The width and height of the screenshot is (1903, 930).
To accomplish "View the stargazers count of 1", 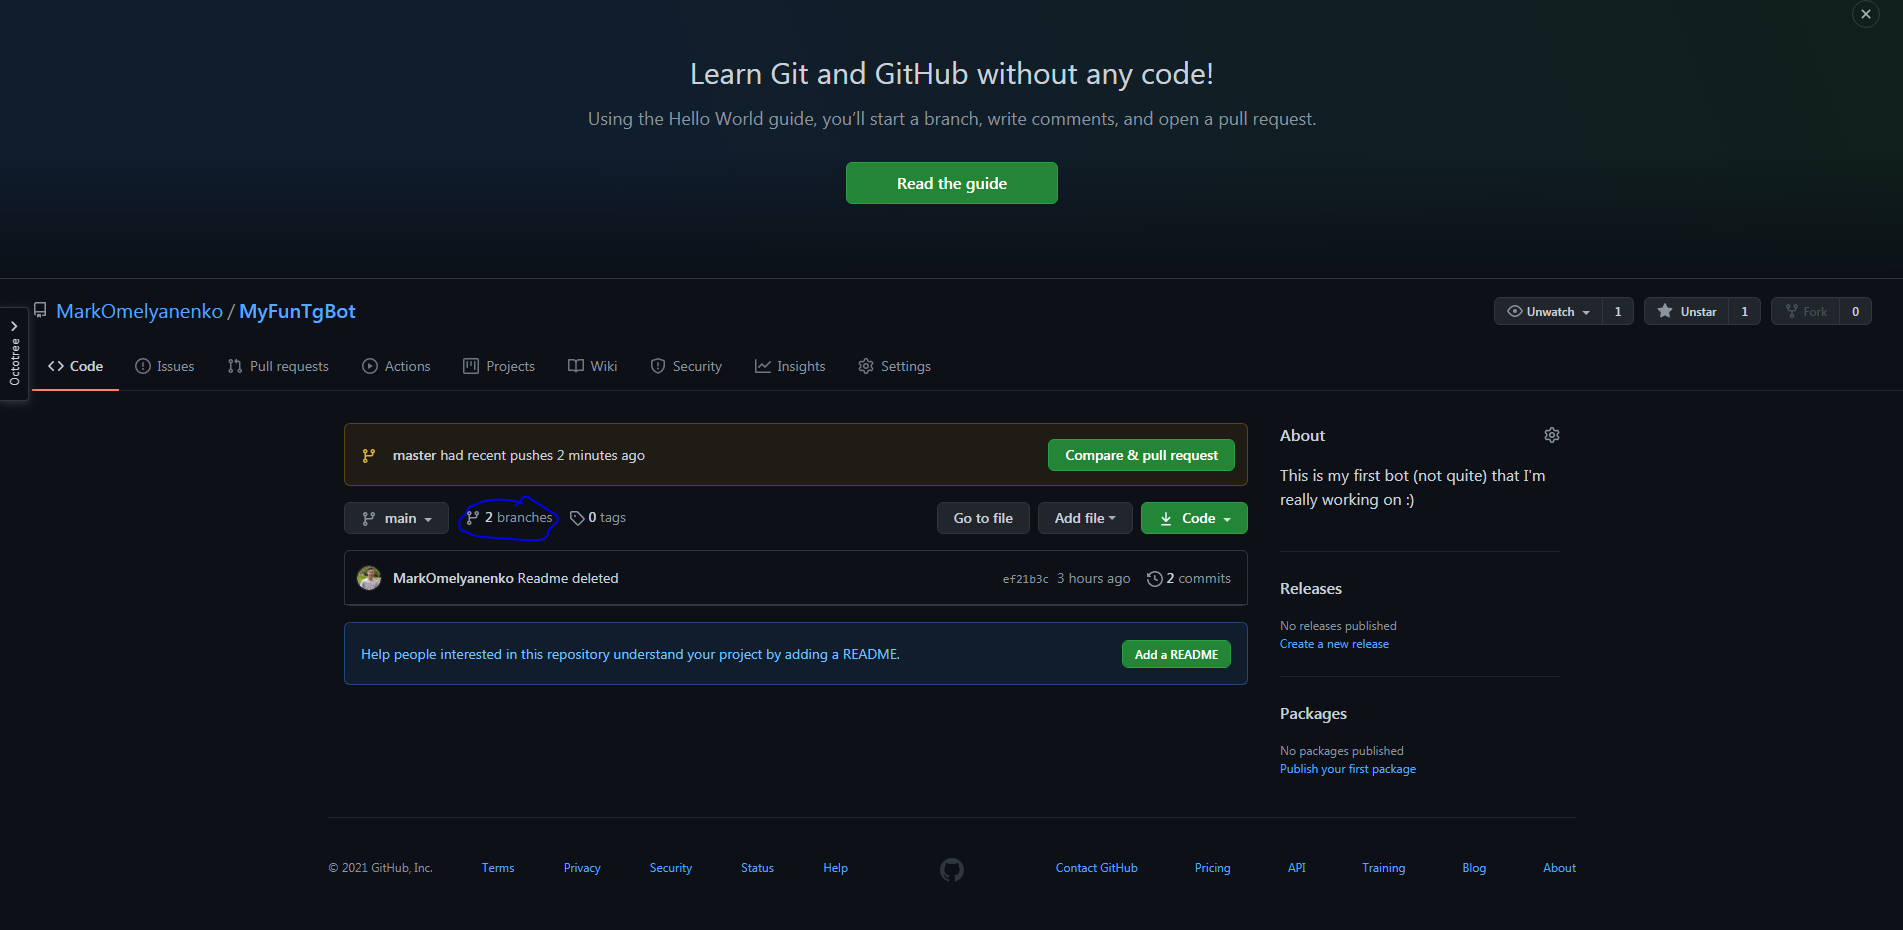I will (1745, 312).
